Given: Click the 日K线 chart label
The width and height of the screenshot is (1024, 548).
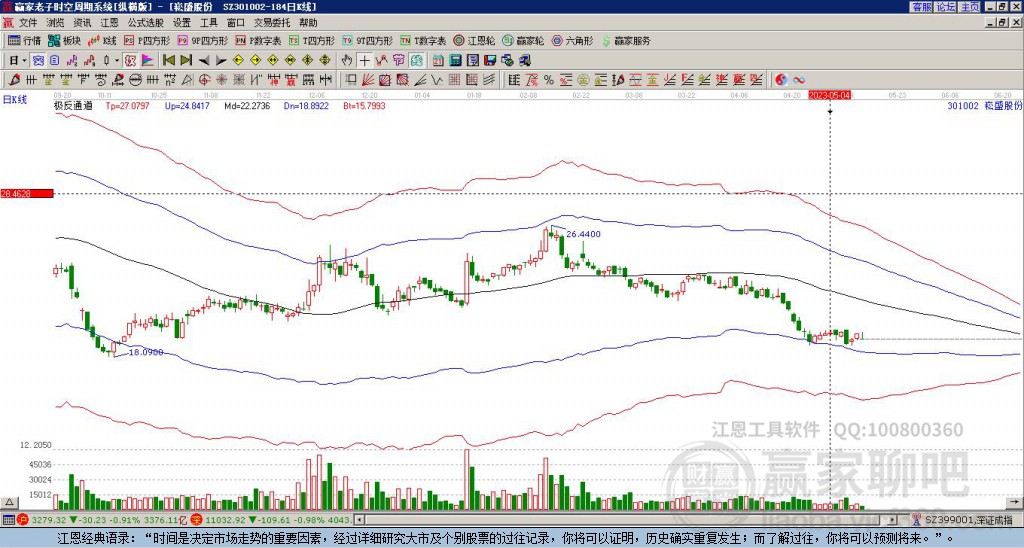Looking at the screenshot, I should [x=14, y=99].
